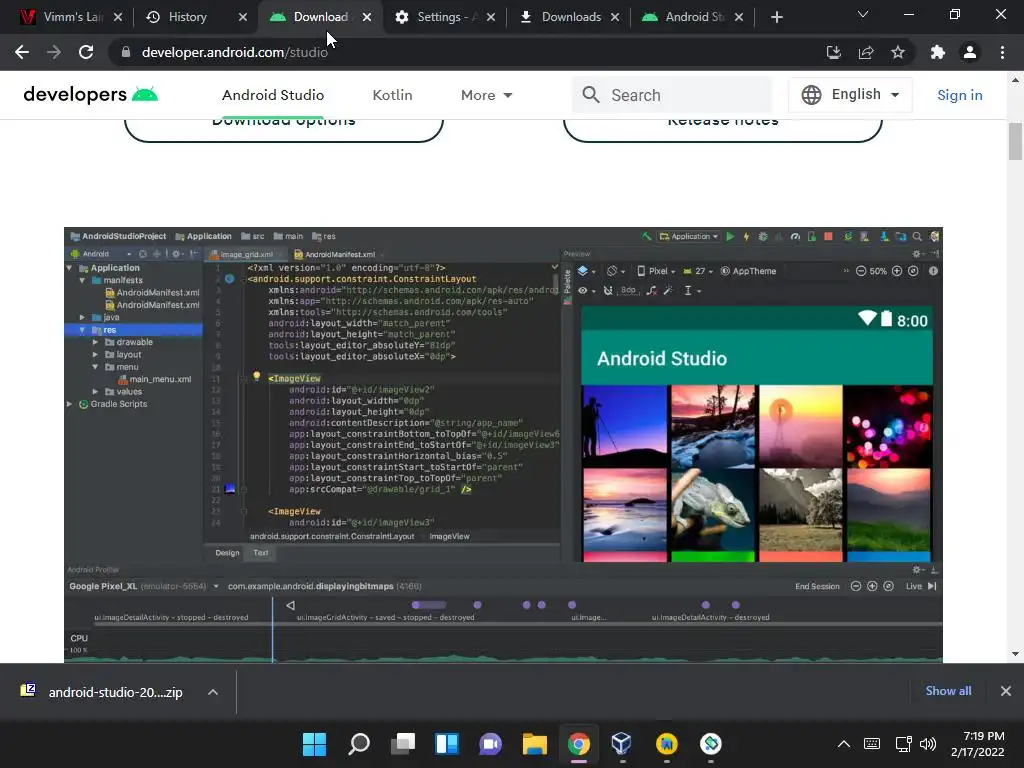
Task: Open the Teams Chat taskbar icon
Action: [x=490, y=744]
